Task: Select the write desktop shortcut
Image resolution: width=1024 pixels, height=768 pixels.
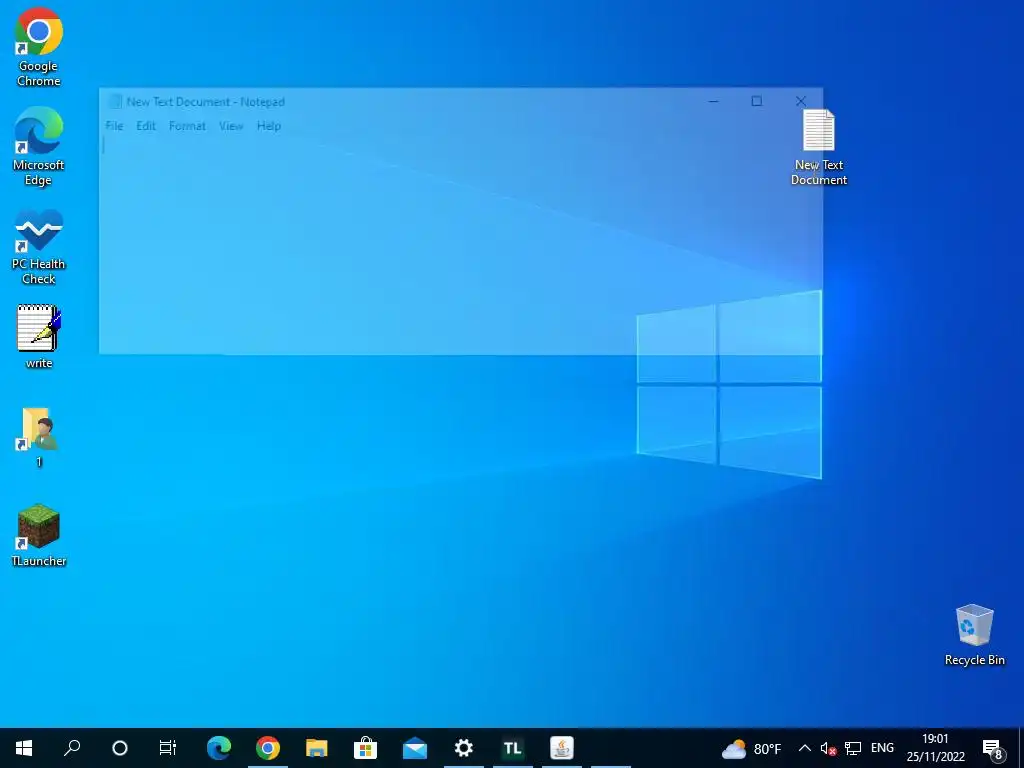Action: point(39,337)
